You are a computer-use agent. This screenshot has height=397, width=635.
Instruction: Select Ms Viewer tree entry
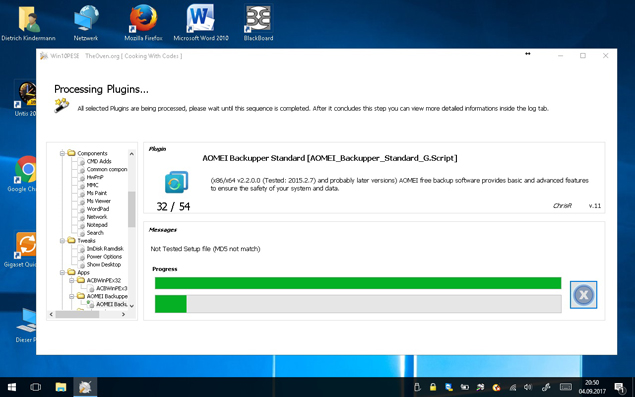[x=98, y=201]
